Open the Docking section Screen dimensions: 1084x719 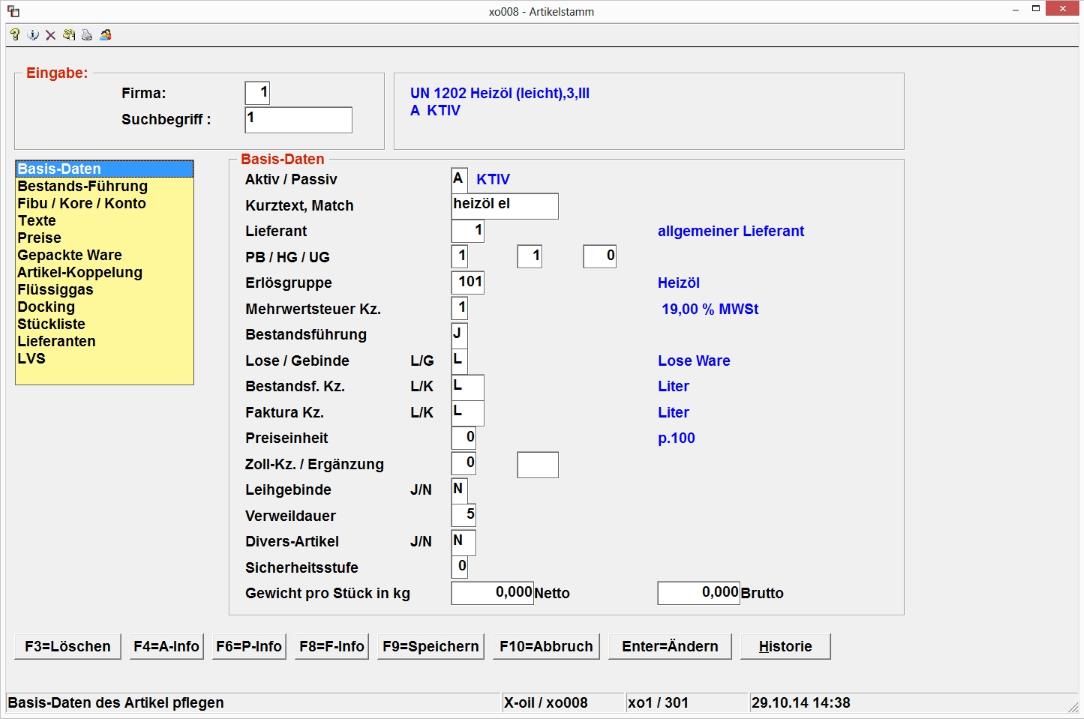104,307
